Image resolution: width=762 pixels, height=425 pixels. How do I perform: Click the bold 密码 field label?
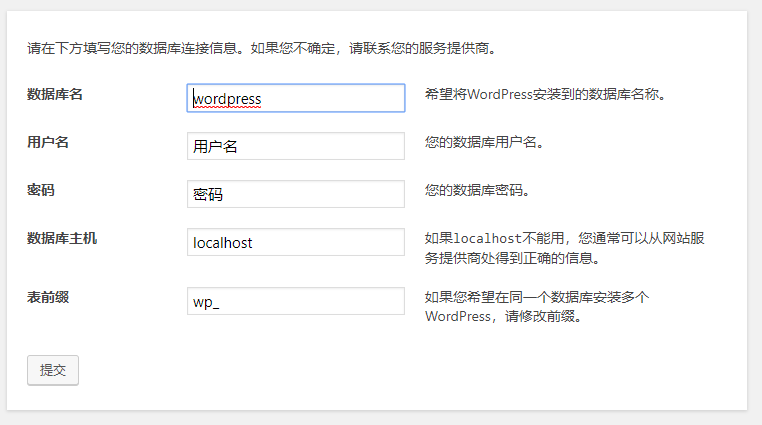click(x=40, y=190)
